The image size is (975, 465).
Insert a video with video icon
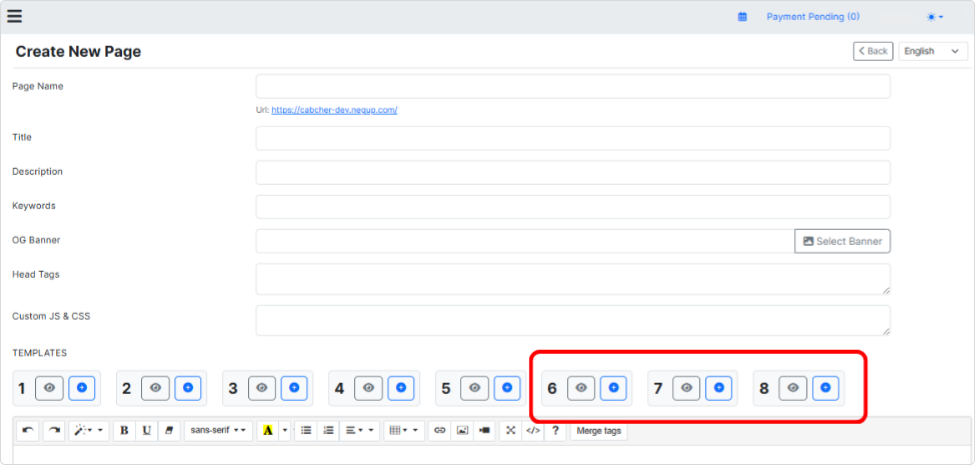click(x=484, y=430)
